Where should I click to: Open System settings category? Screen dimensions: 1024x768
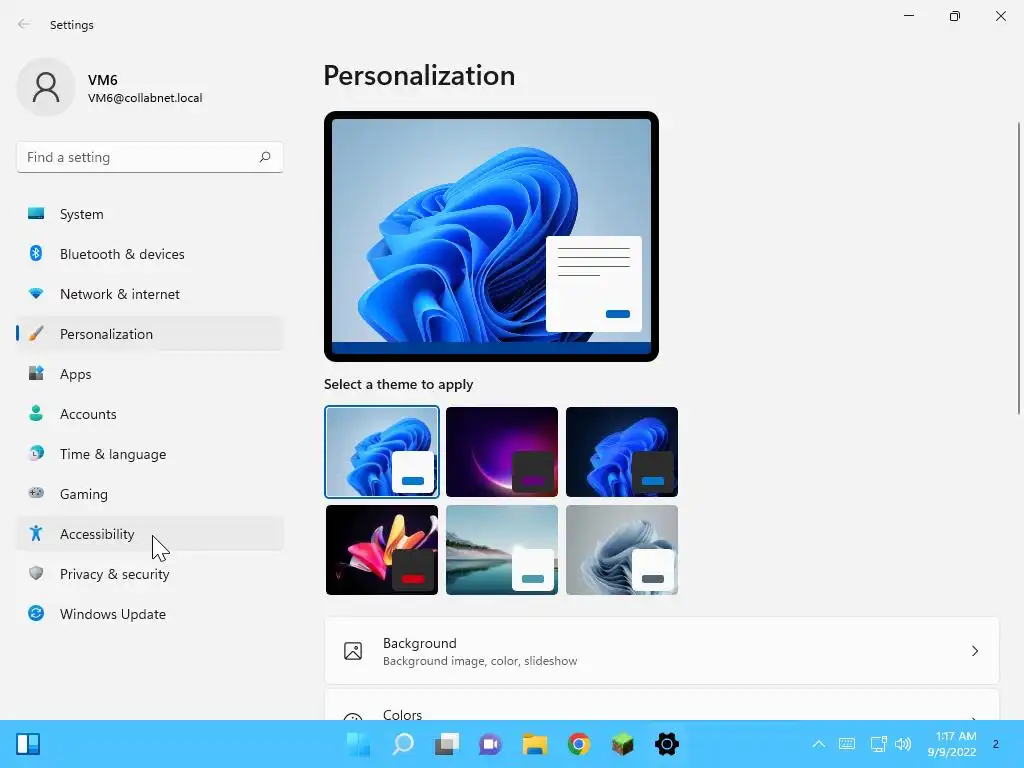coord(150,214)
